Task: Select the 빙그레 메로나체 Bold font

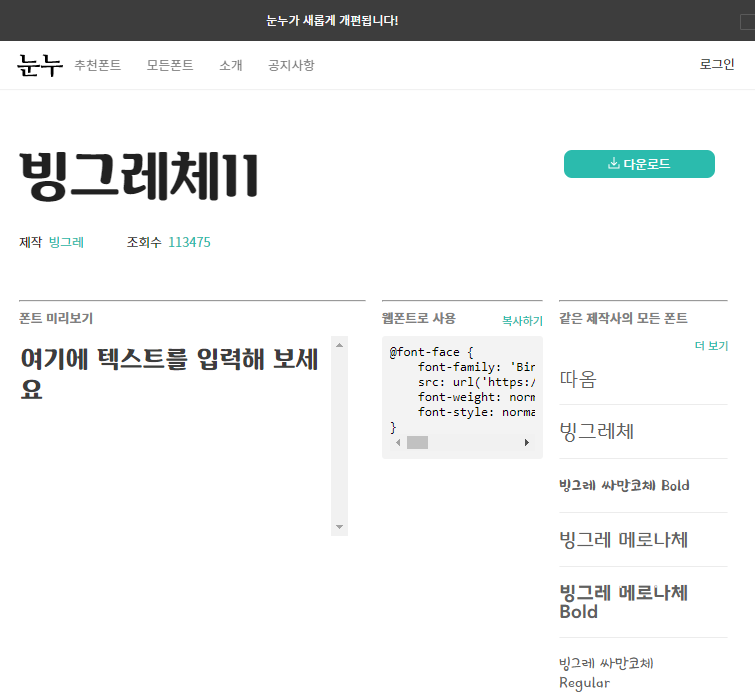Action: [x=624, y=602]
